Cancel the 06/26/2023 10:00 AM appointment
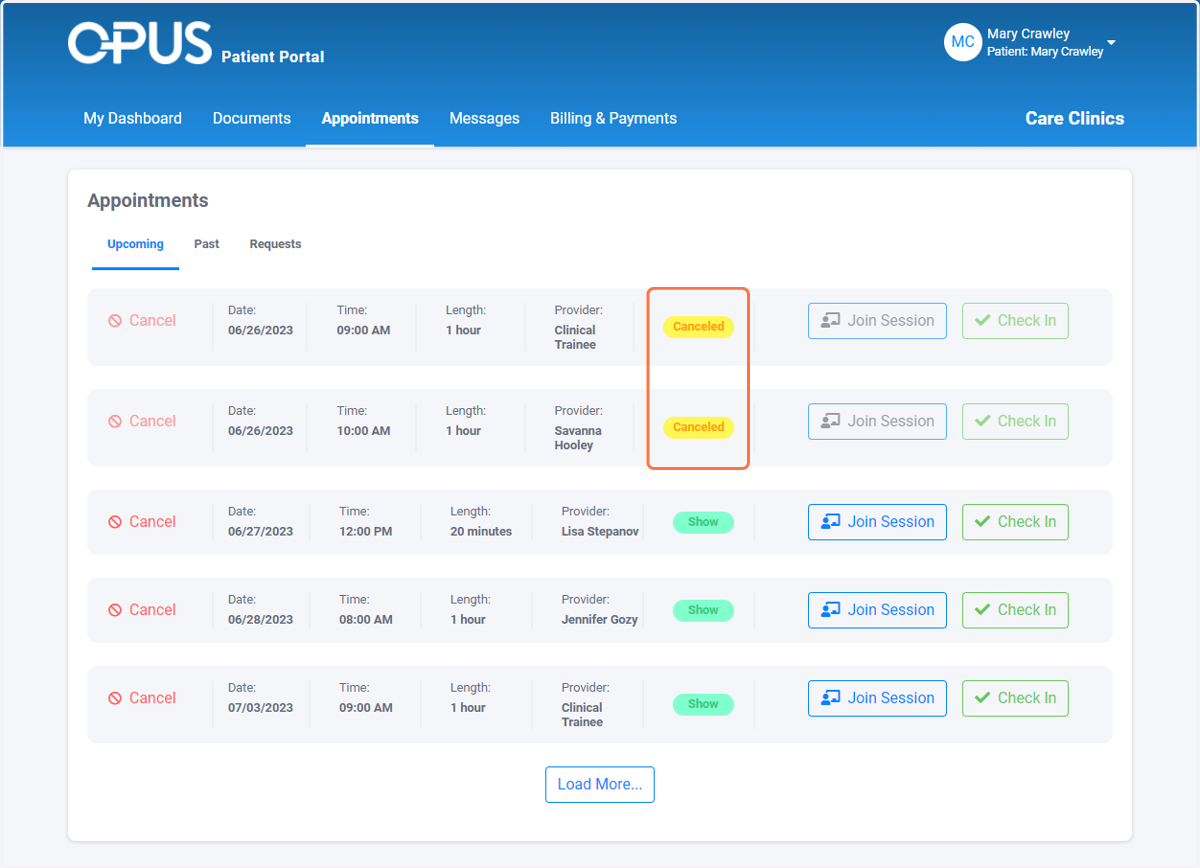 142,421
